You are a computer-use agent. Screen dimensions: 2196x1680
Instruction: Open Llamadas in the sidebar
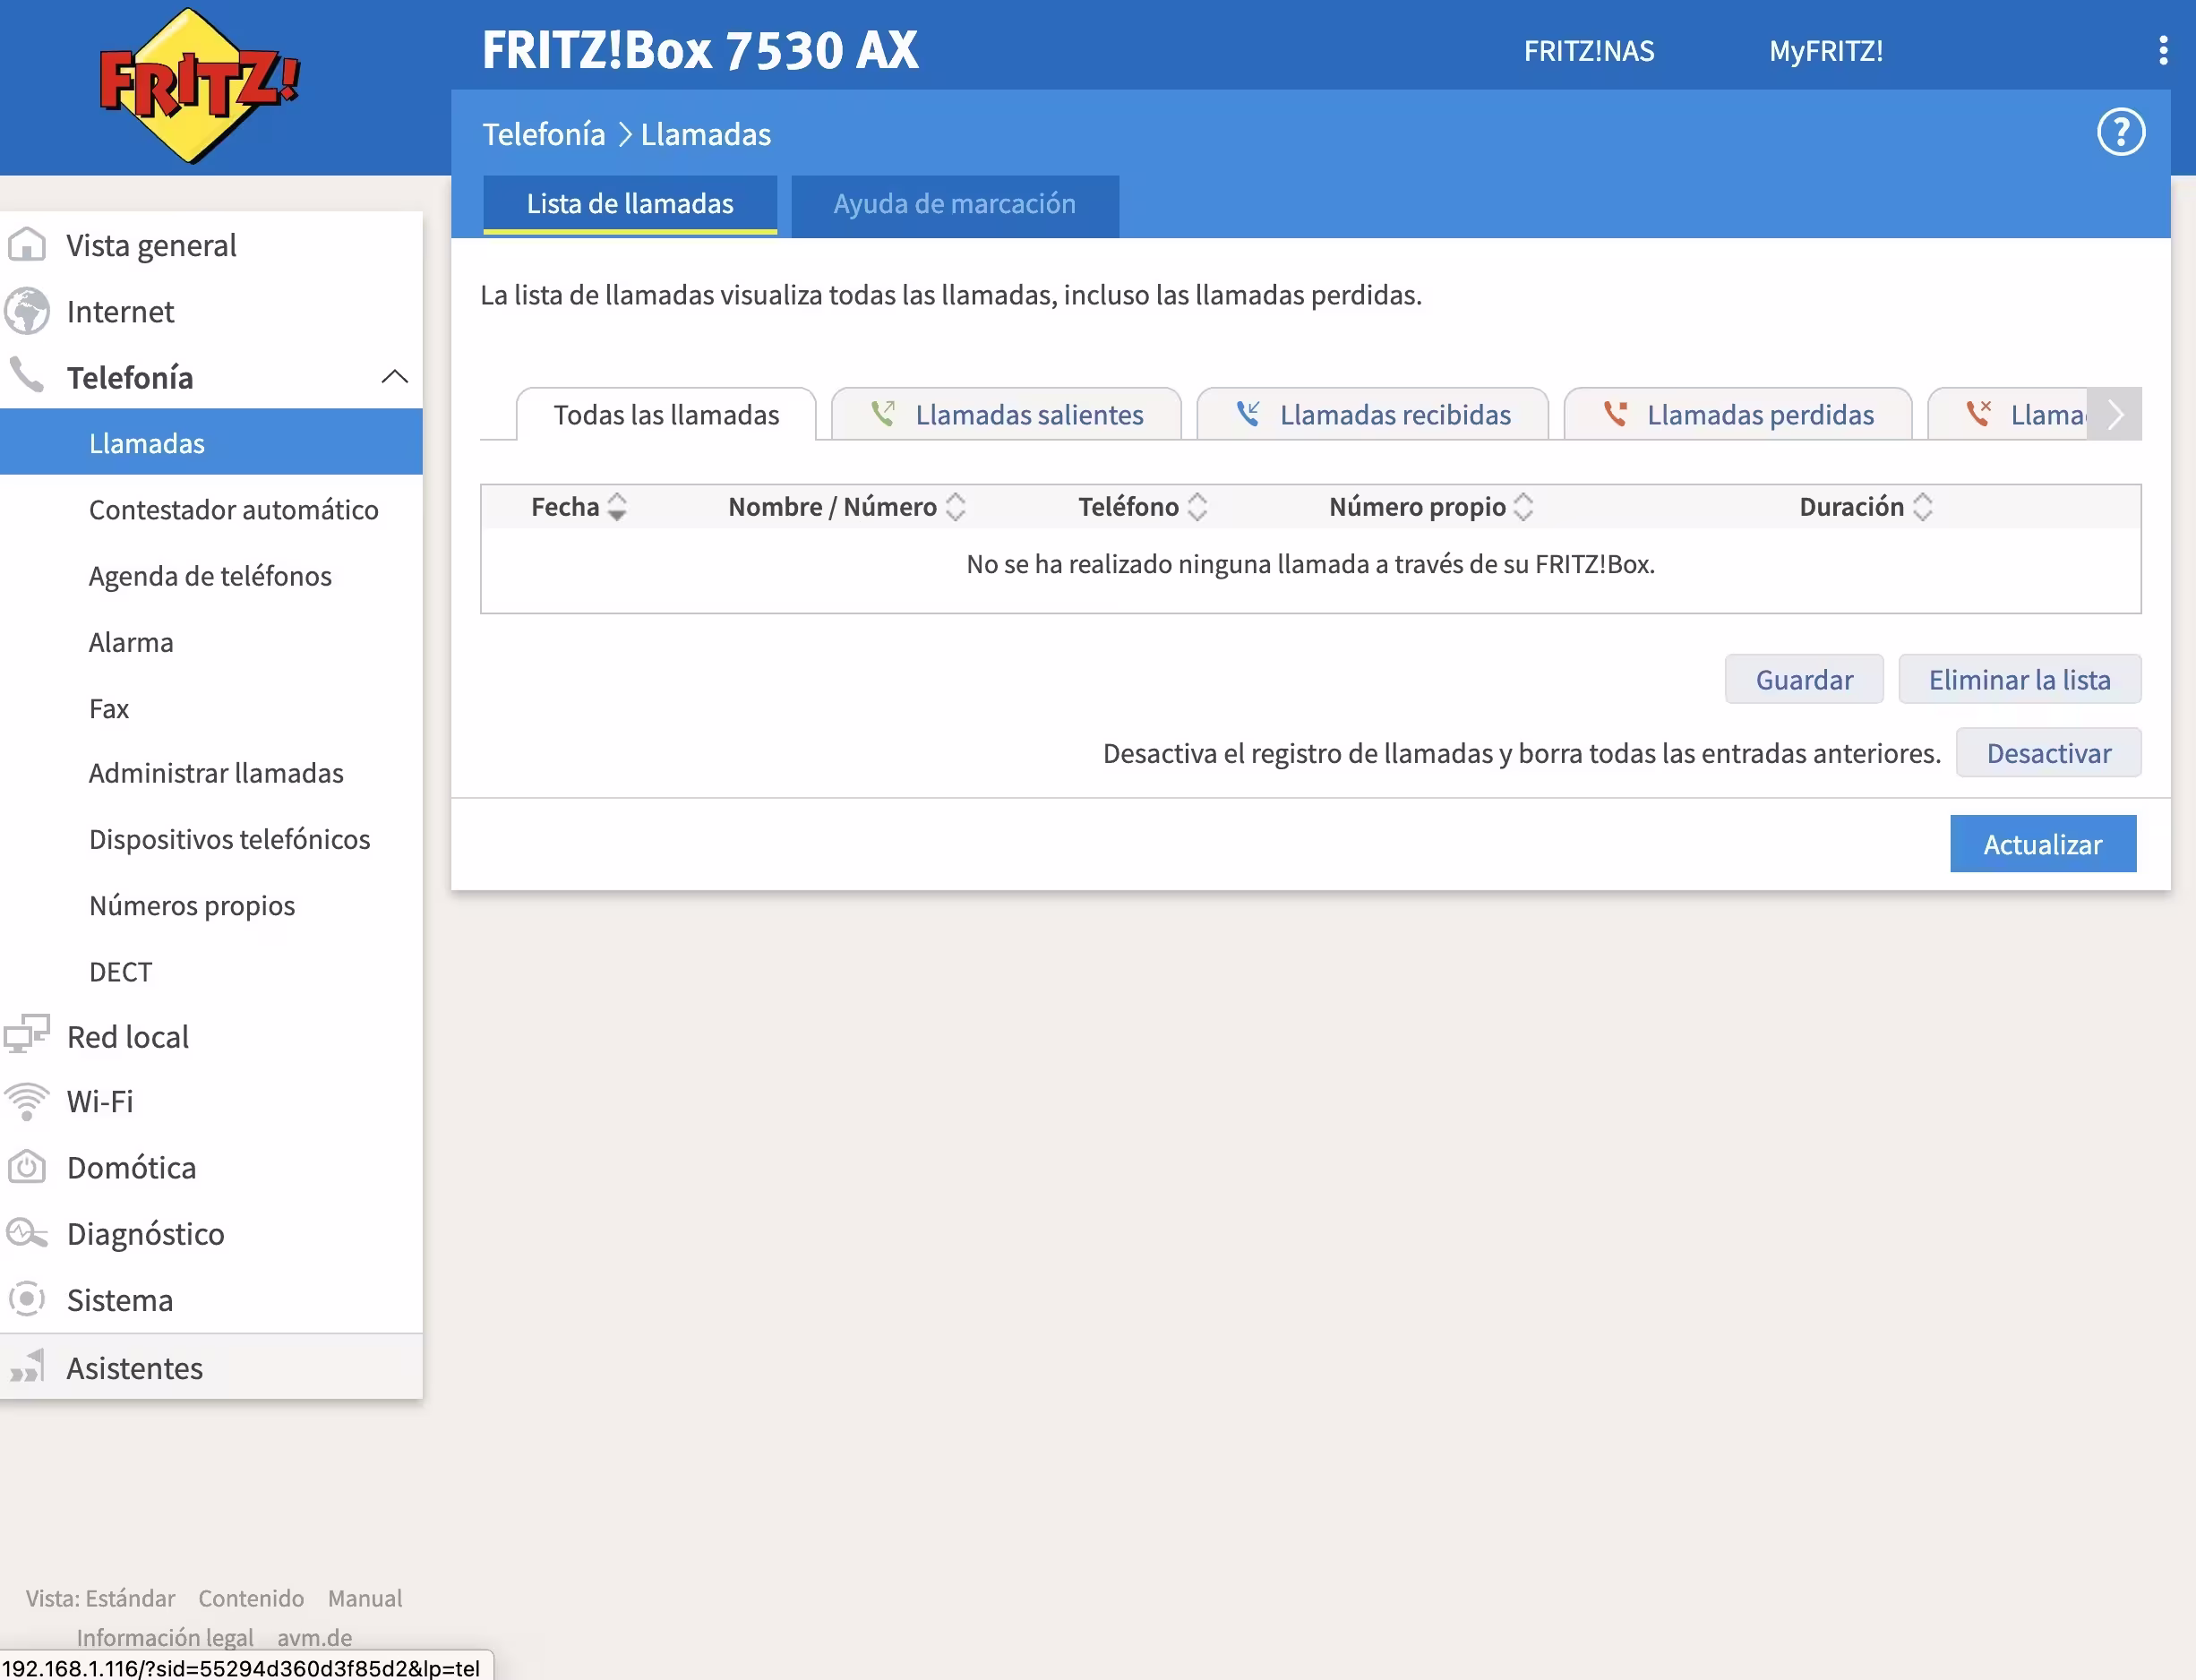pyautogui.click(x=211, y=443)
